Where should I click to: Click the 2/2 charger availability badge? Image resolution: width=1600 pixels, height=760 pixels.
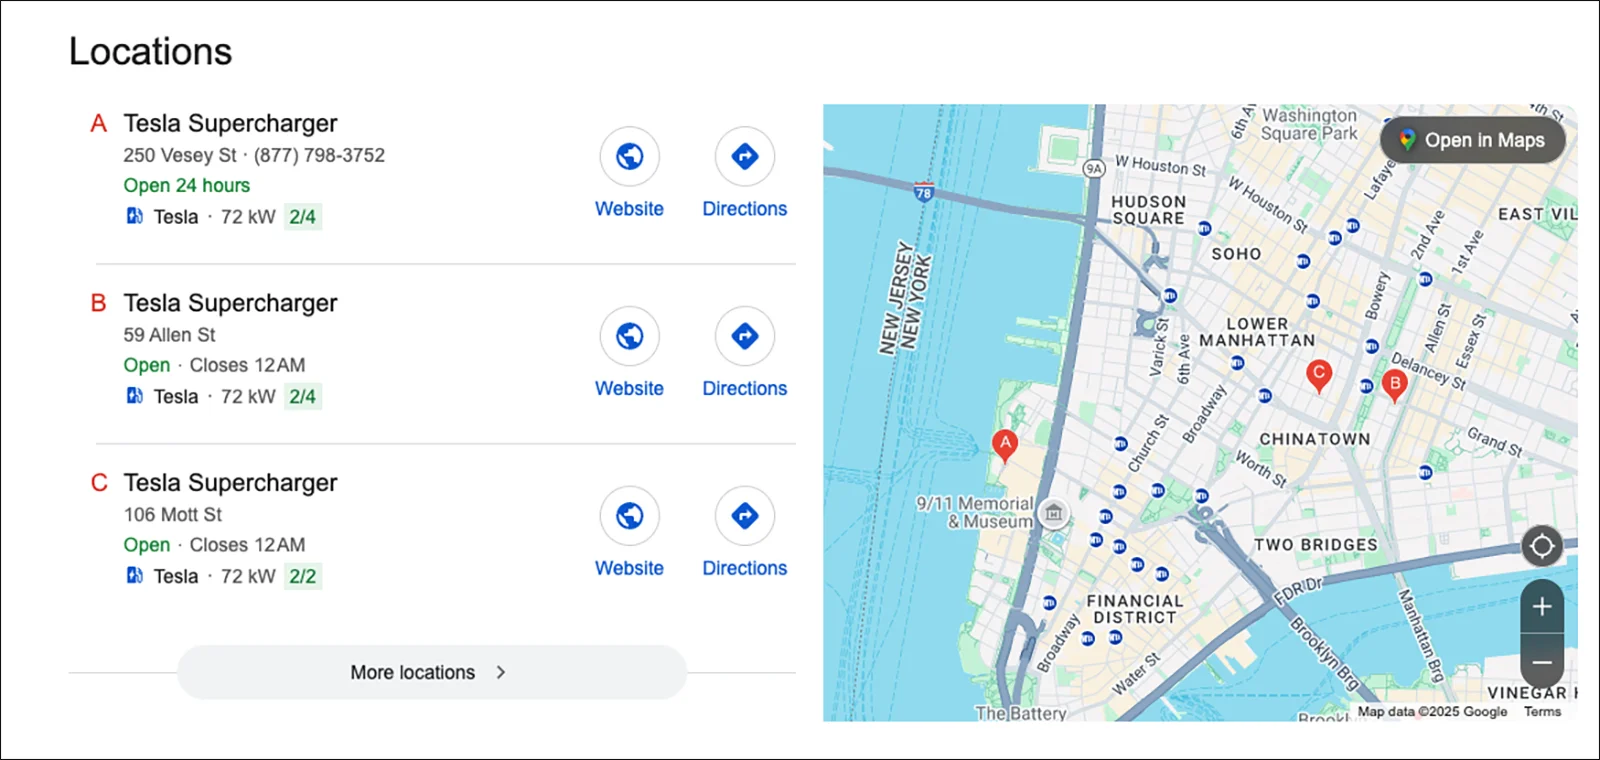pyautogui.click(x=302, y=577)
